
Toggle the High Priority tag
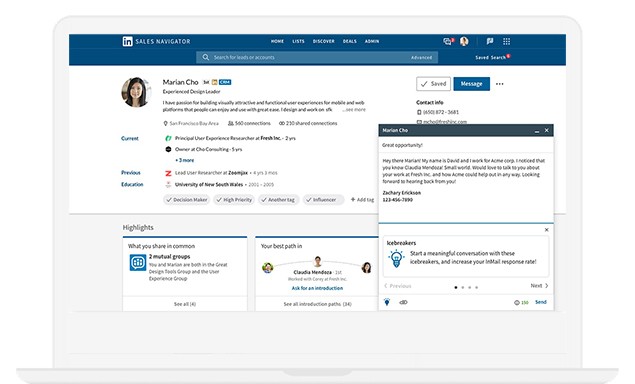234,200
